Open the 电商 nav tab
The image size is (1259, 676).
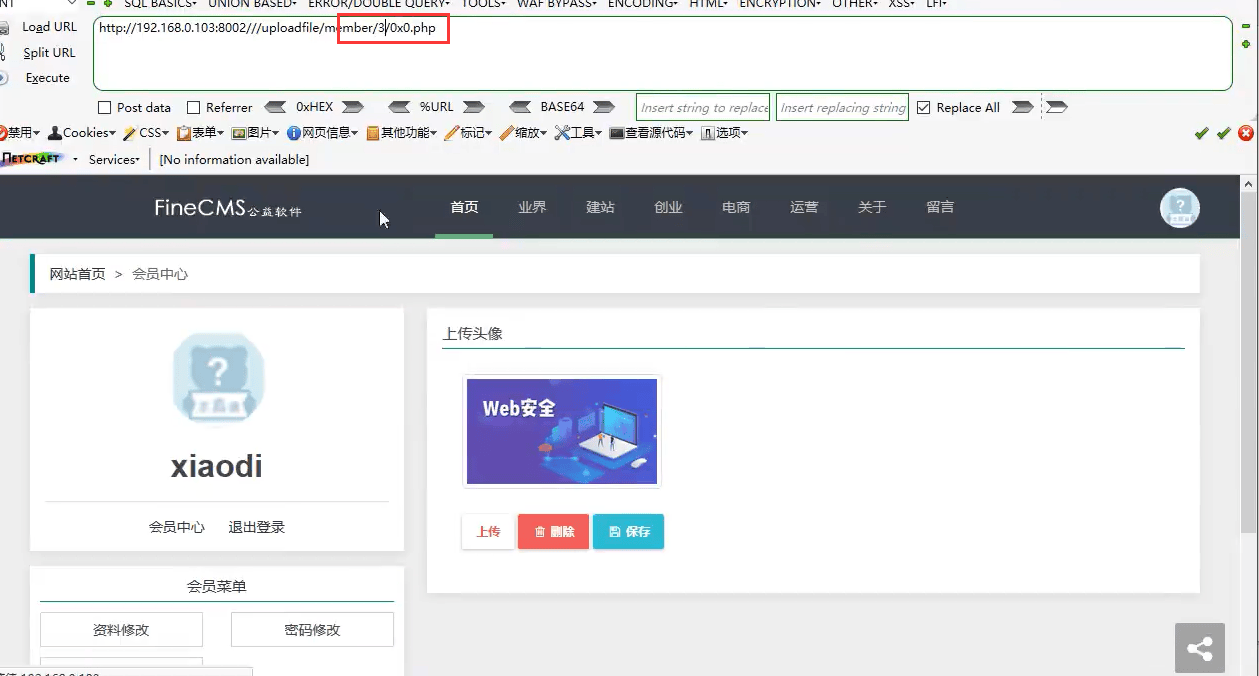point(736,208)
